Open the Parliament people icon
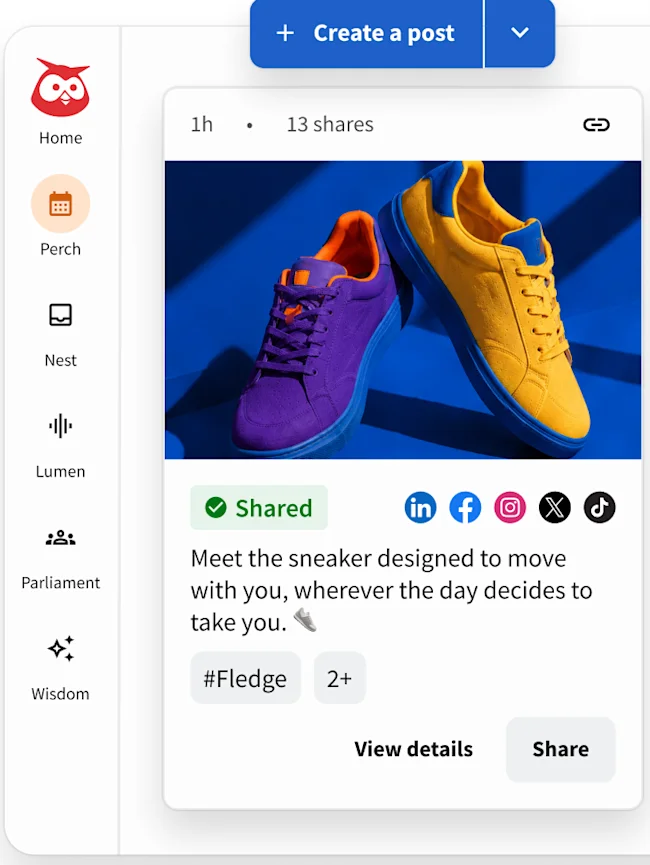Image resolution: width=650 pixels, height=865 pixels. [60, 537]
